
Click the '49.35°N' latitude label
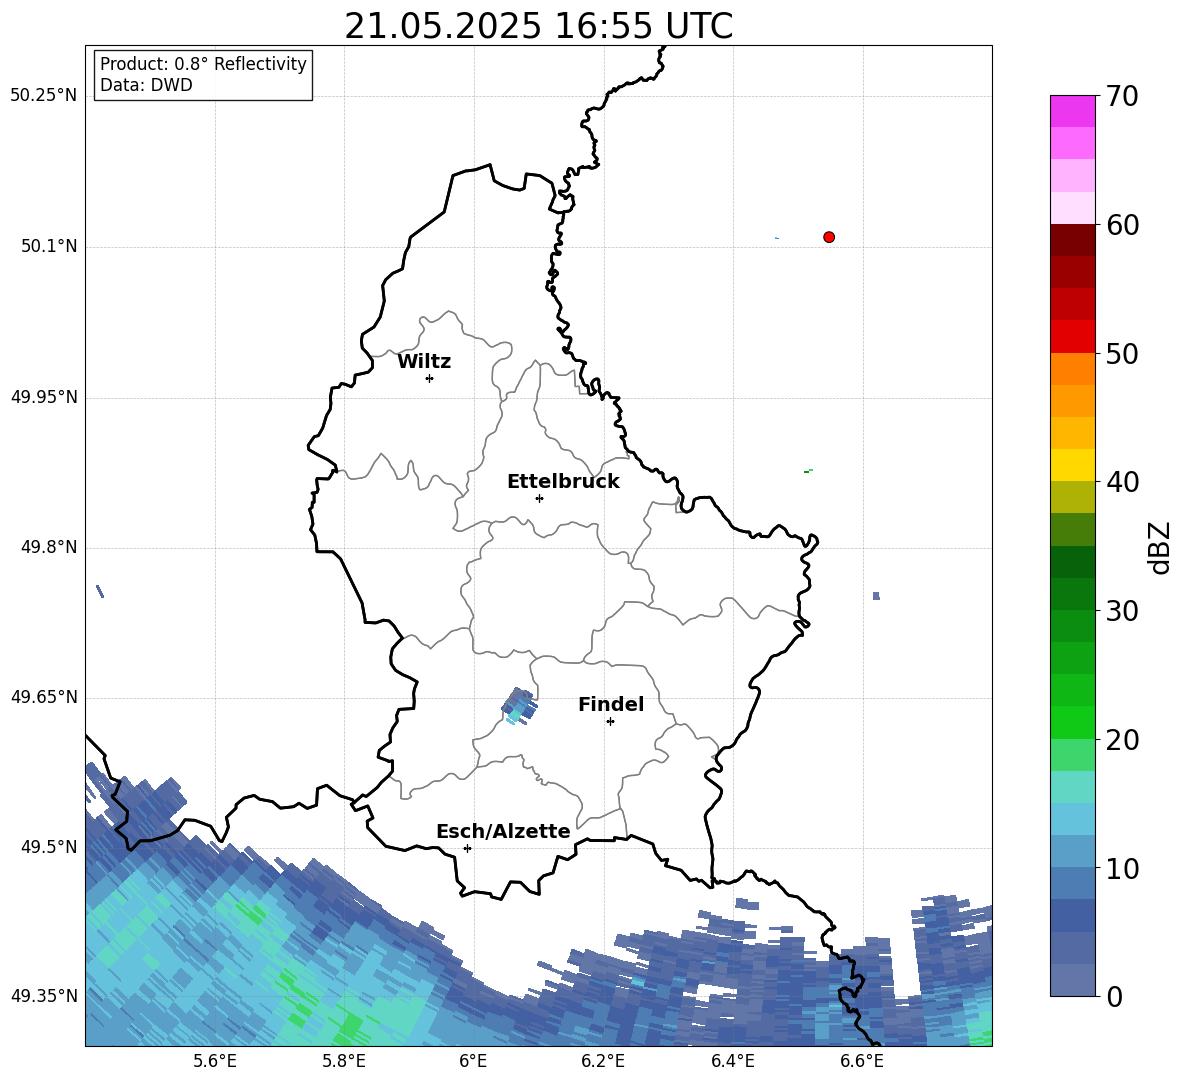(44, 996)
